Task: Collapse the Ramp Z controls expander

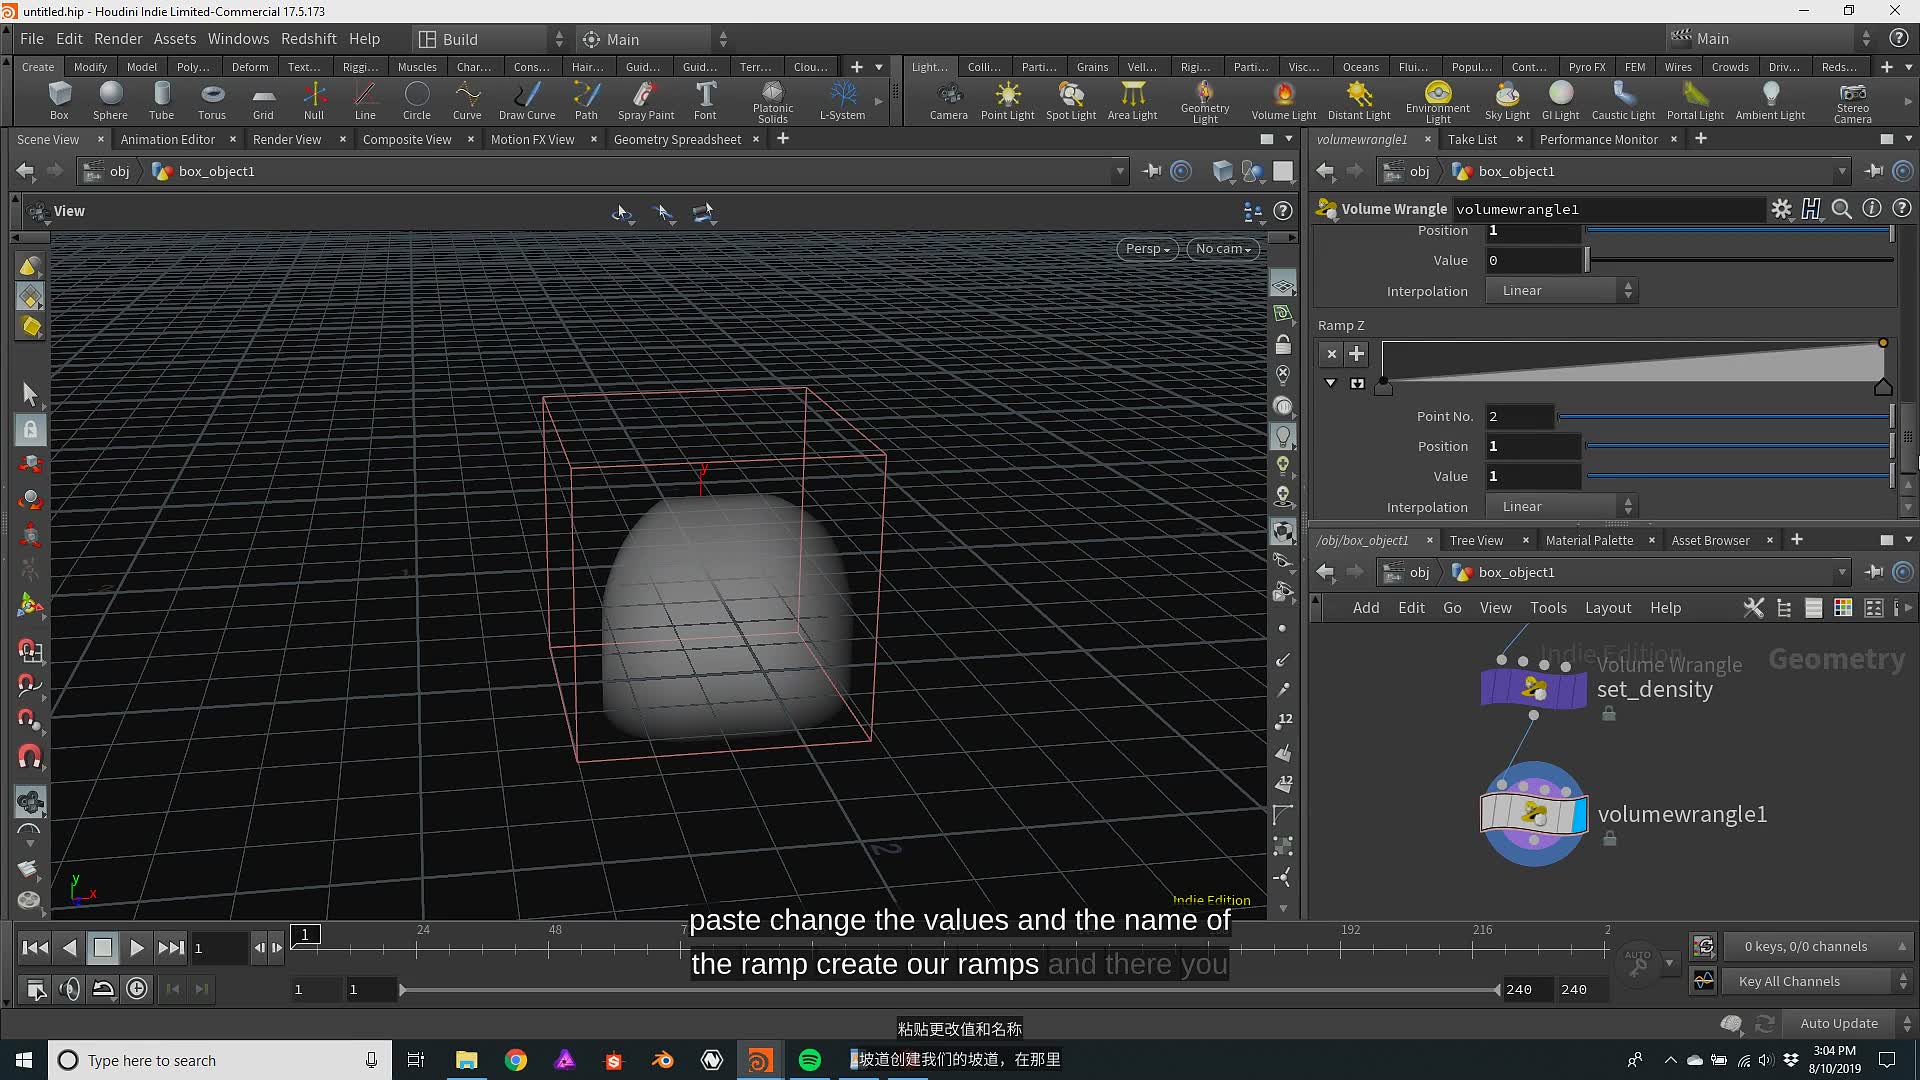Action: click(1330, 383)
